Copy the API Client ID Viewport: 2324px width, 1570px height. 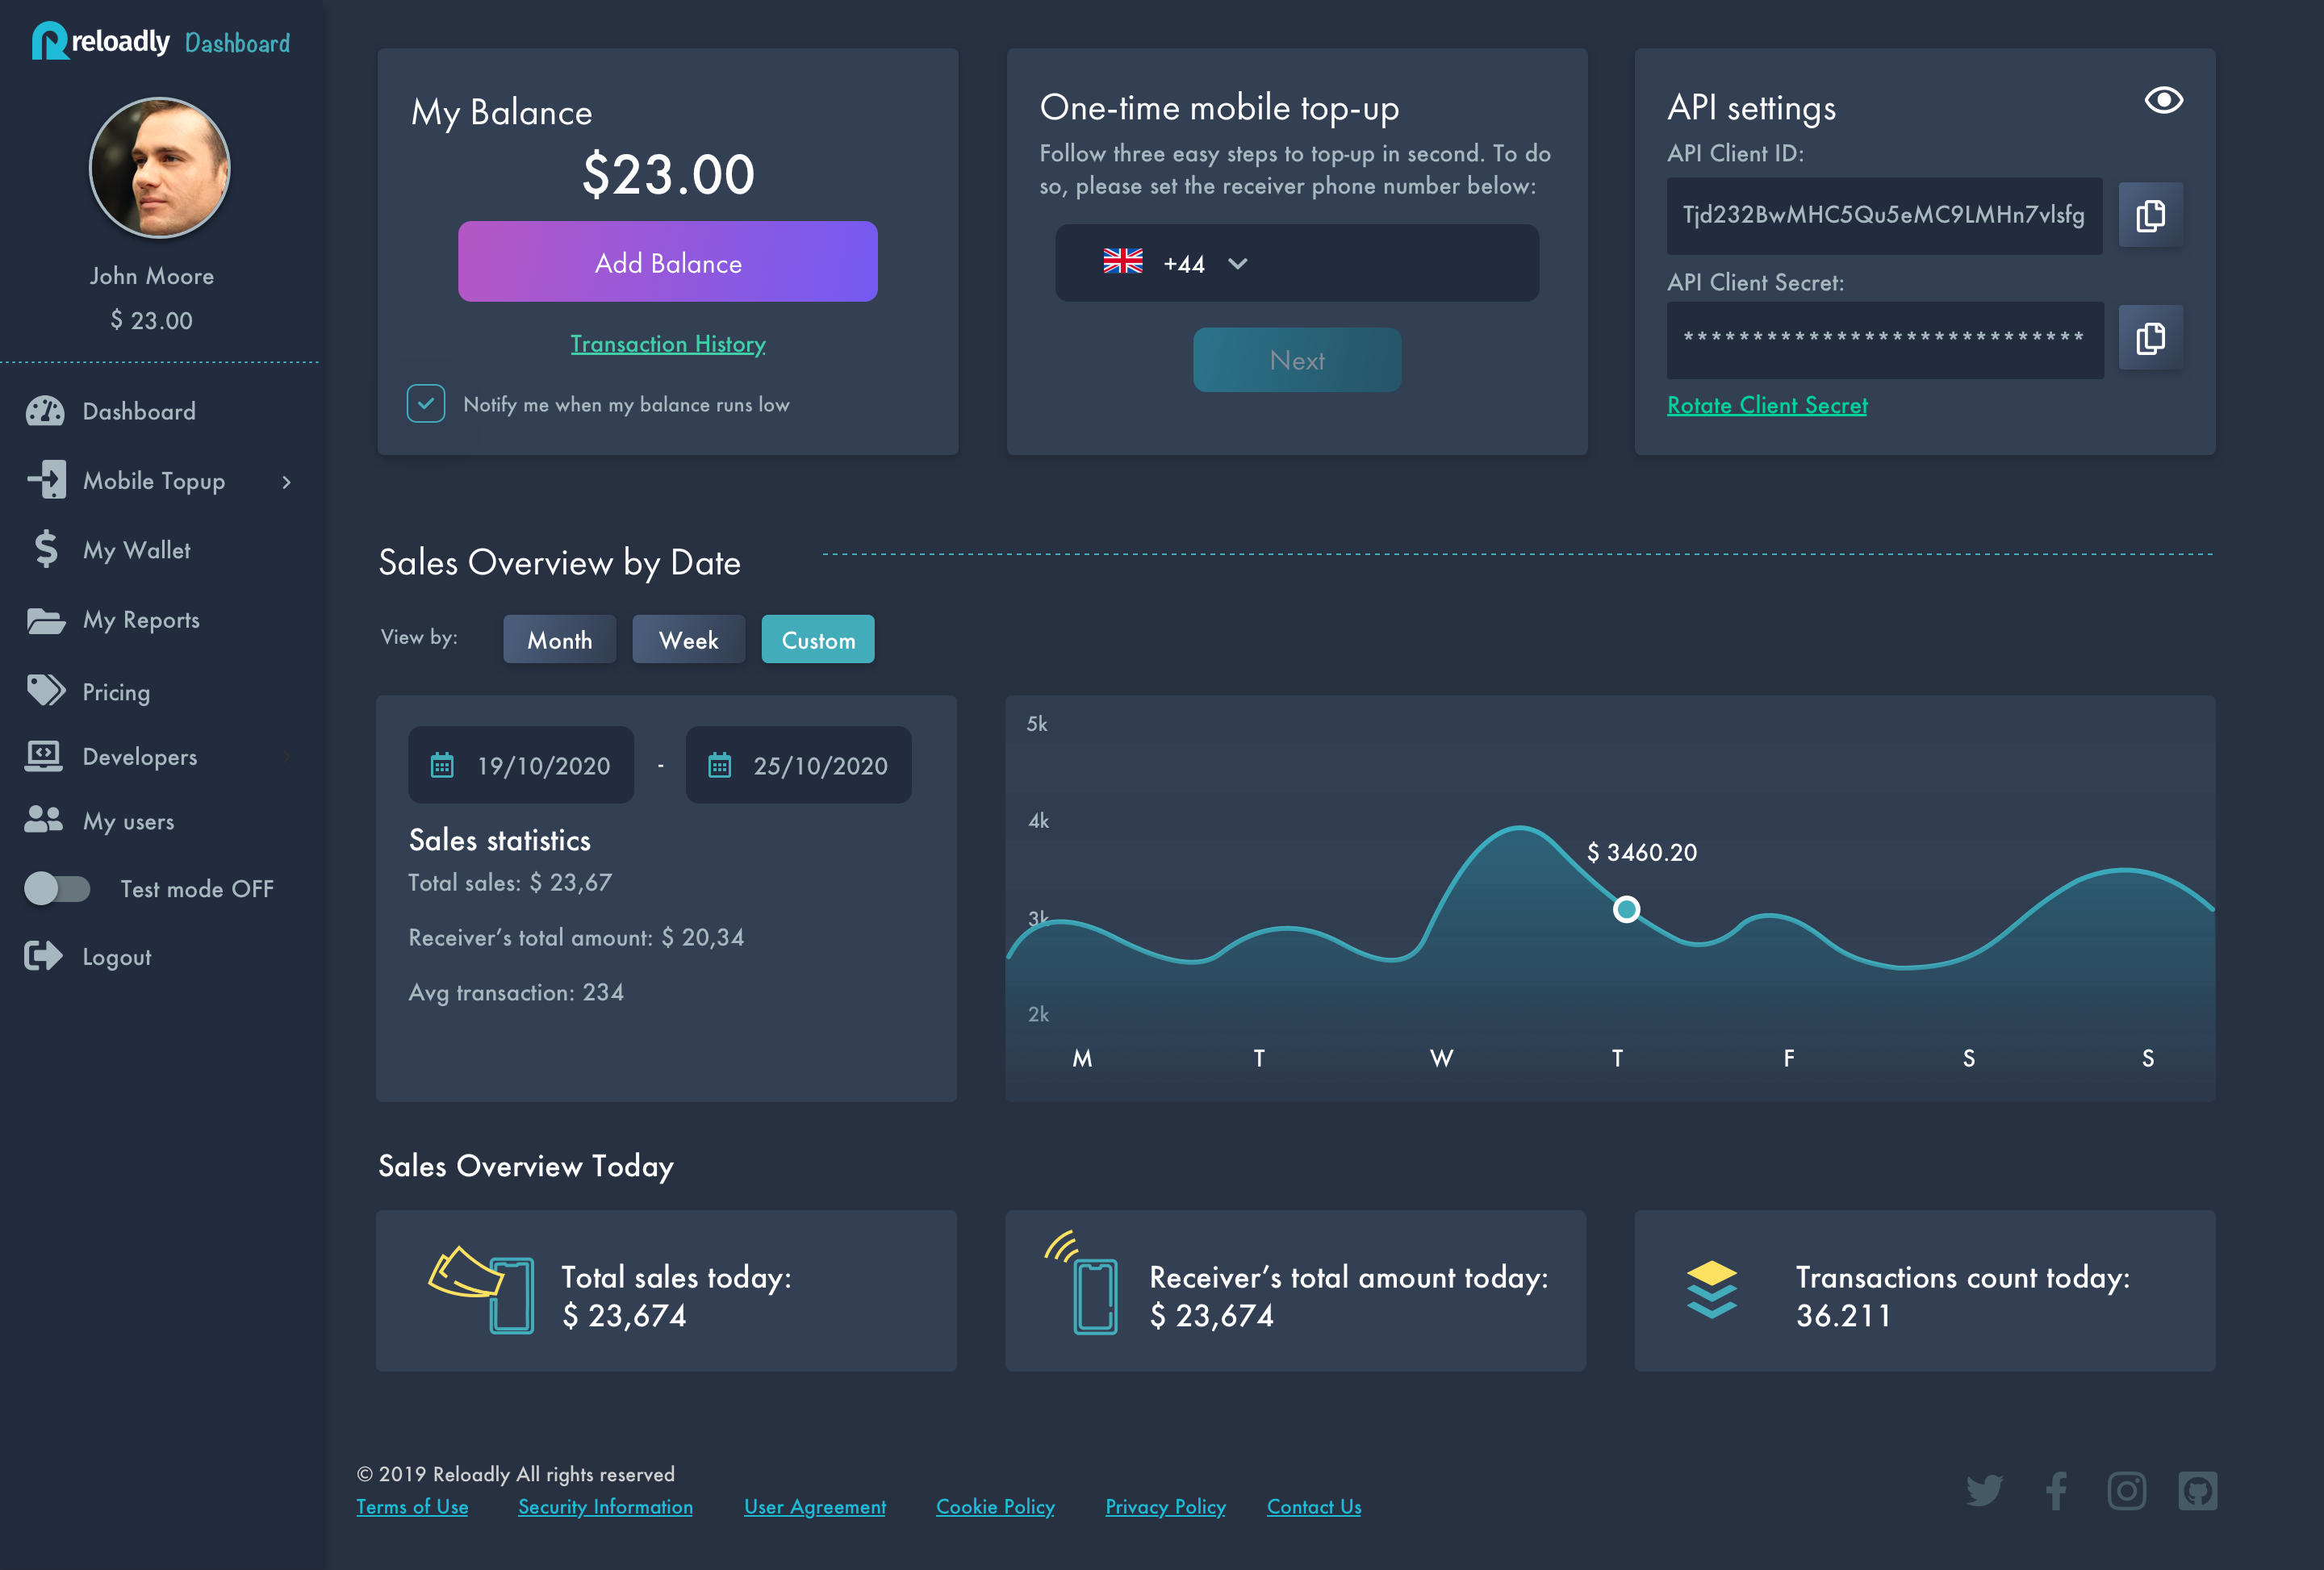pyautogui.click(x=2150, y=215)
